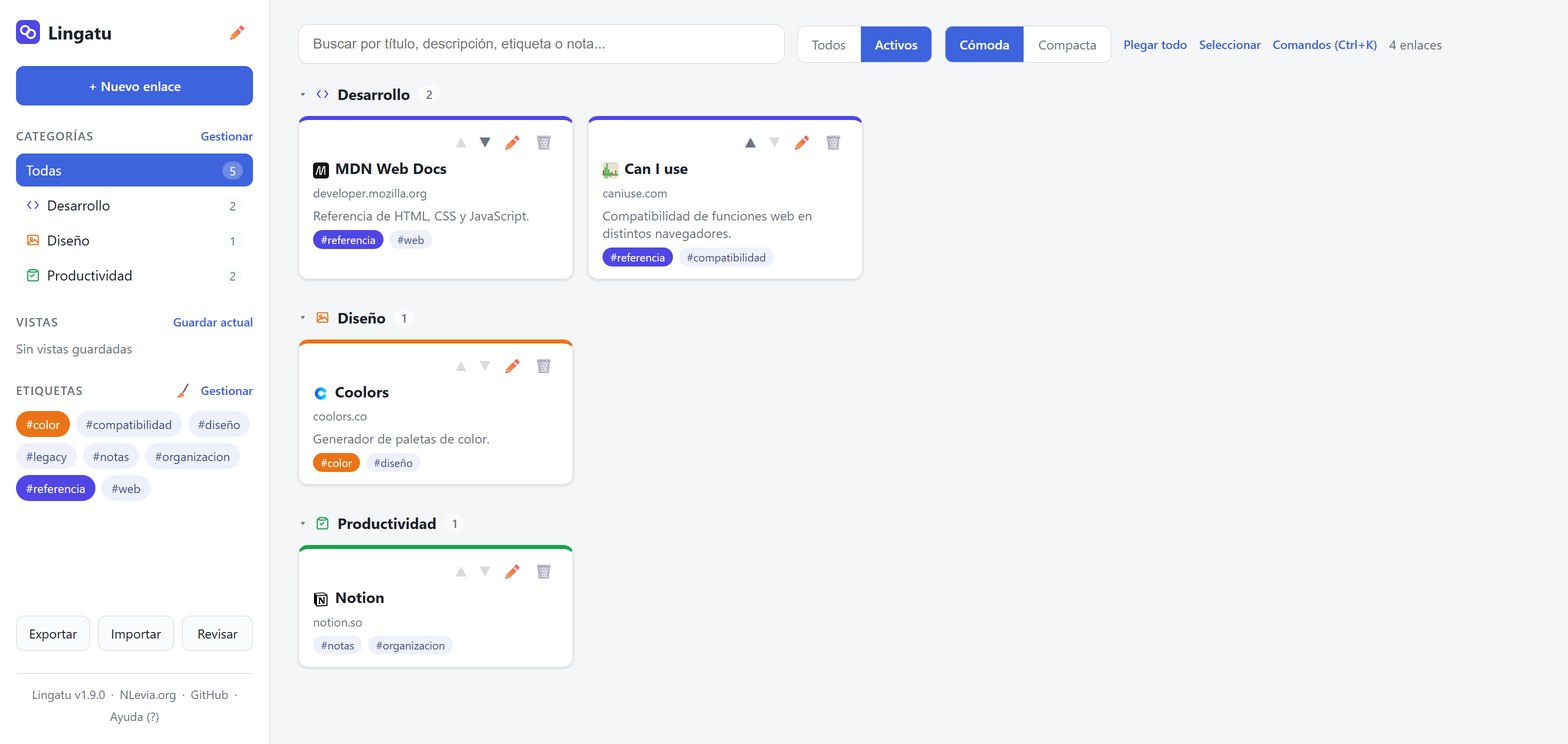Toggle the #organizacion tag in sidebar
The height and width of the screenshot is (744, 1568).
pos(192,457)
